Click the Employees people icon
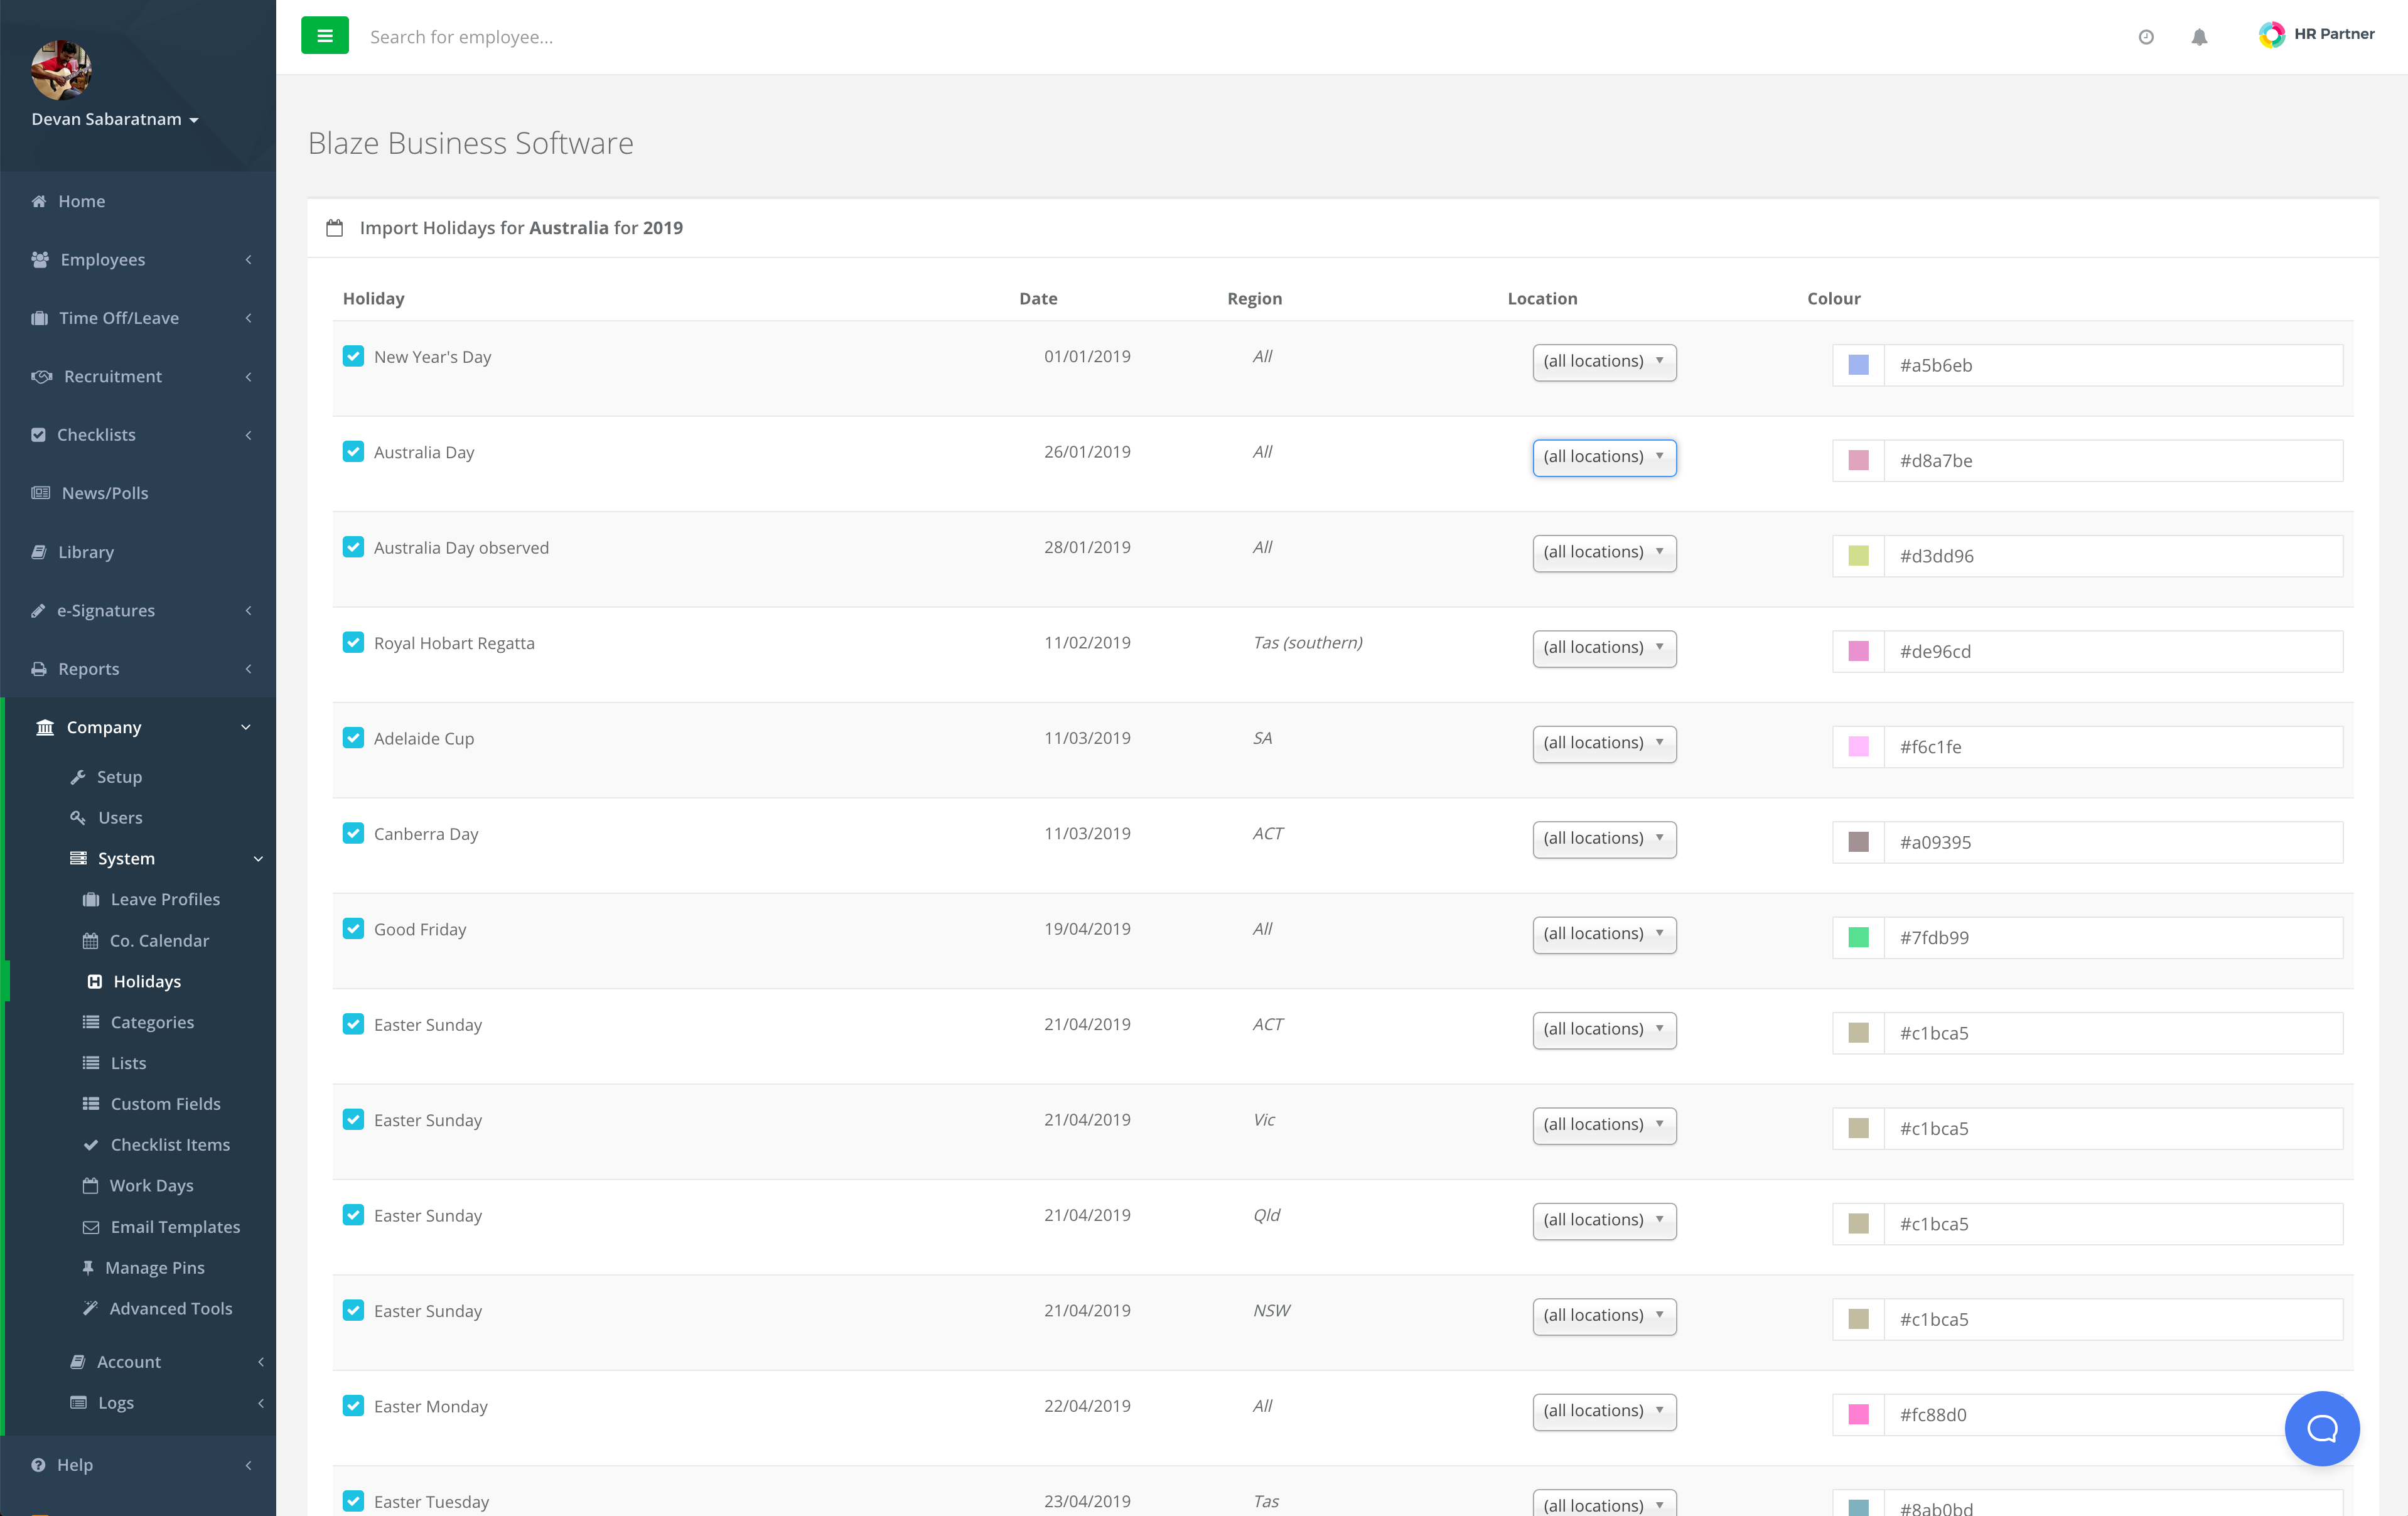 [x=40, y=259]
